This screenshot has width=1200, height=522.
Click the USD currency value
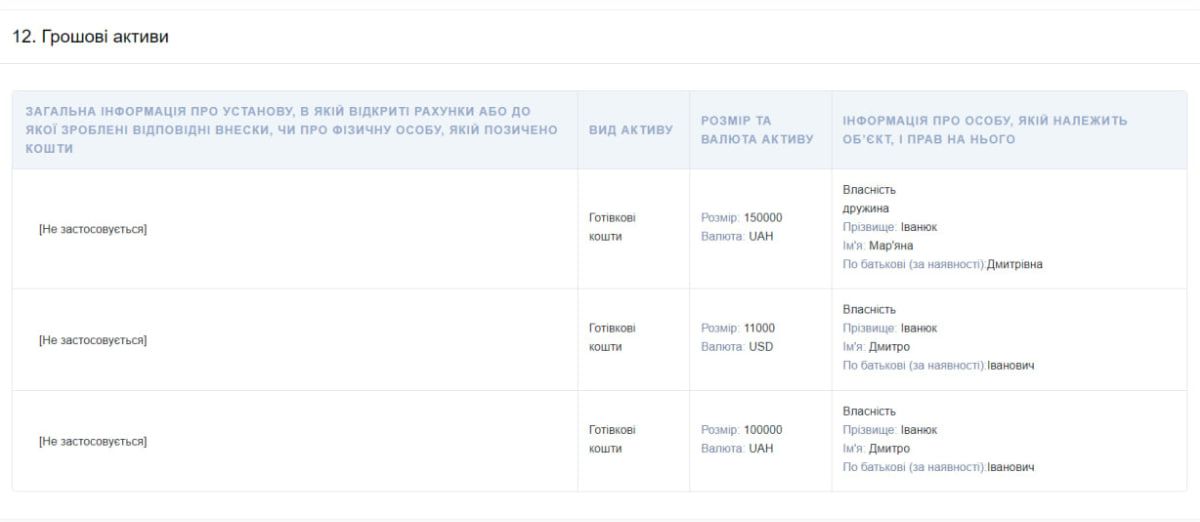(761, 347)
